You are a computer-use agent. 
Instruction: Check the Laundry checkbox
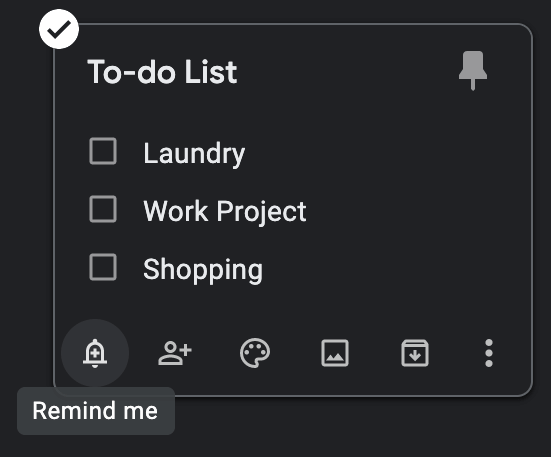[103, 151]
